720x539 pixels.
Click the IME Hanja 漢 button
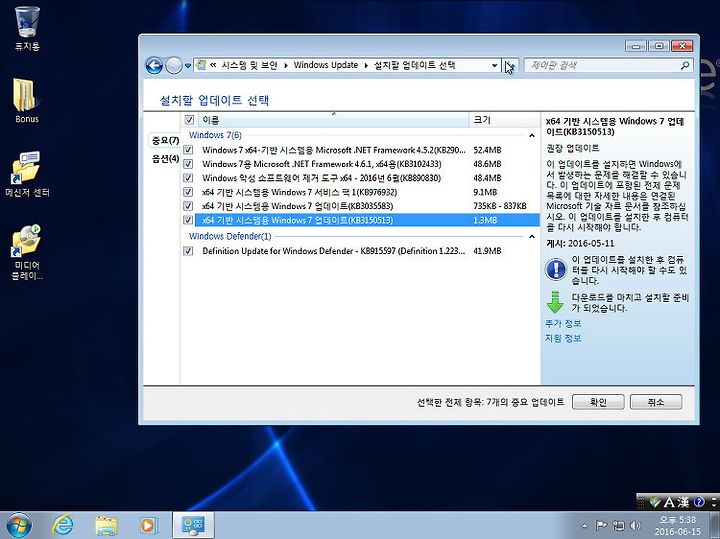click(684, 502)
